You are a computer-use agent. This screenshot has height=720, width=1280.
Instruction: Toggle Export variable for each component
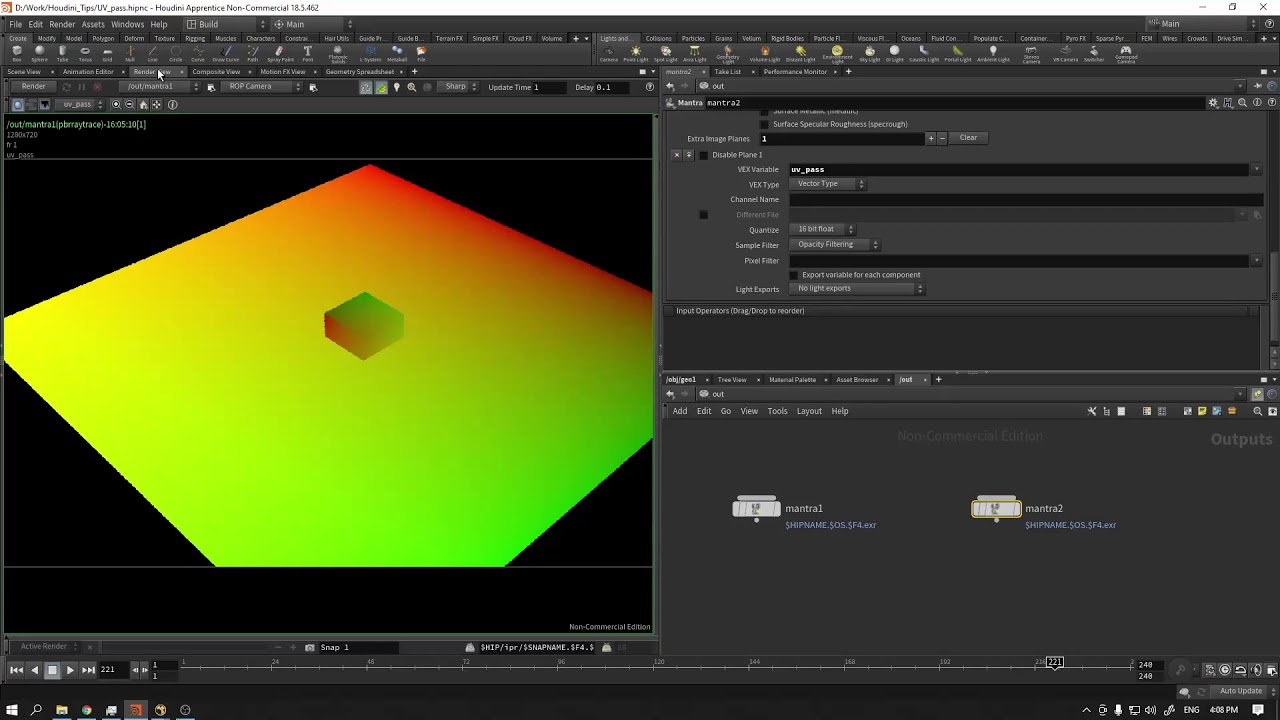coord(794,275)
